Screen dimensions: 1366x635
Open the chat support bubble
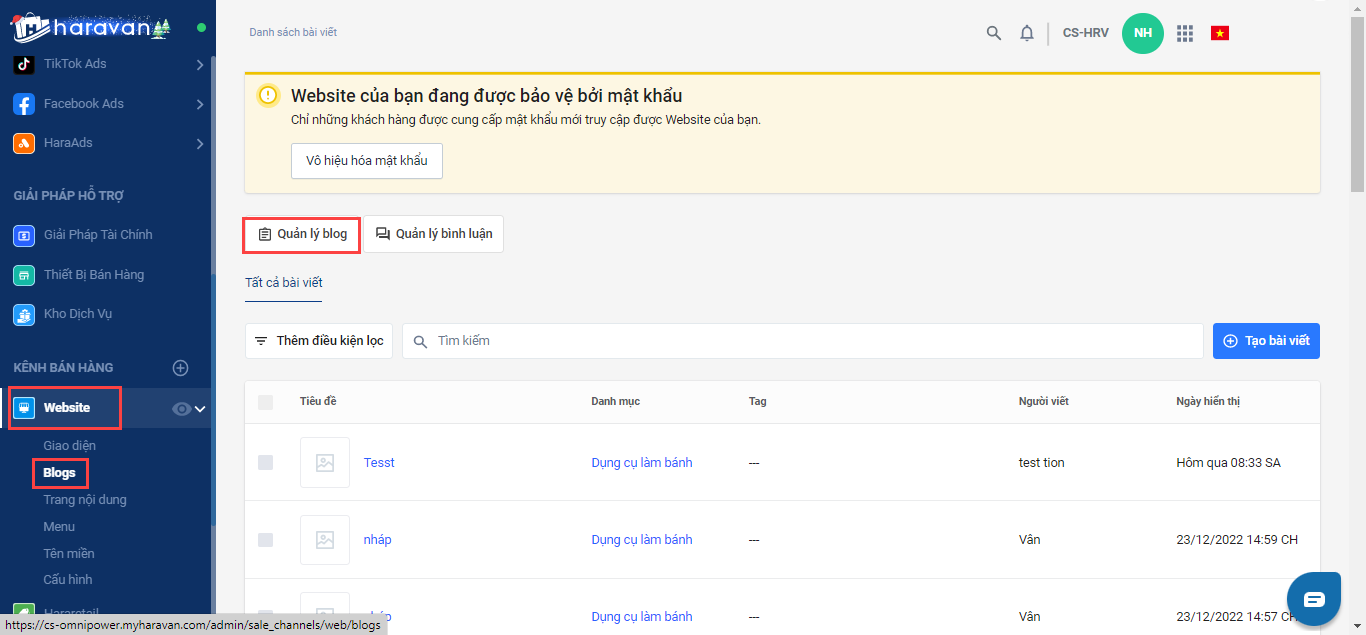1313,599
